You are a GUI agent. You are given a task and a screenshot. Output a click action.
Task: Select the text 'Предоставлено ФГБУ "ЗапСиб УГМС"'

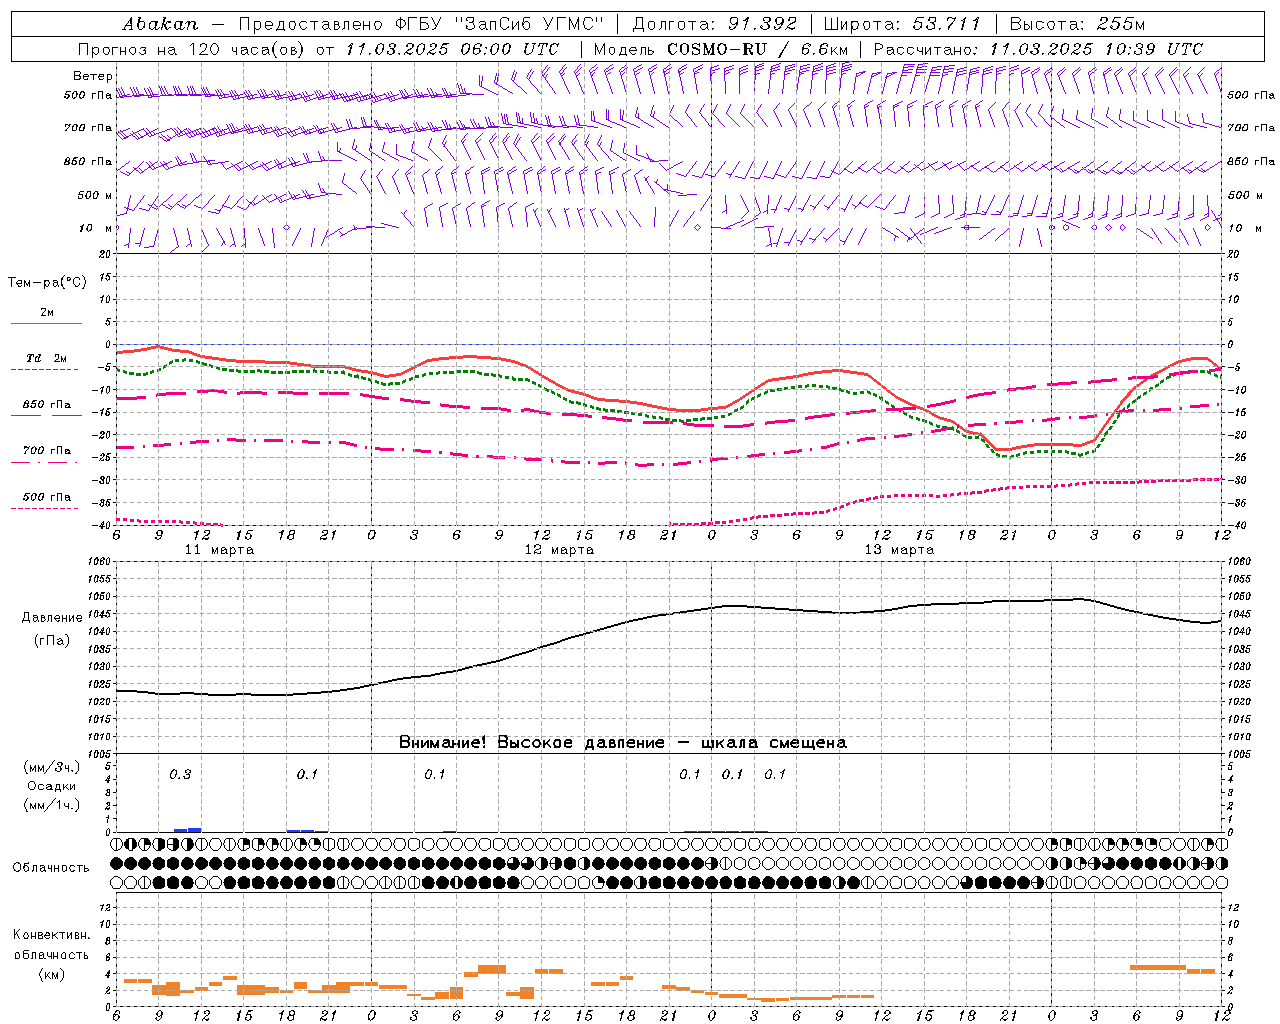coord(423,24)
